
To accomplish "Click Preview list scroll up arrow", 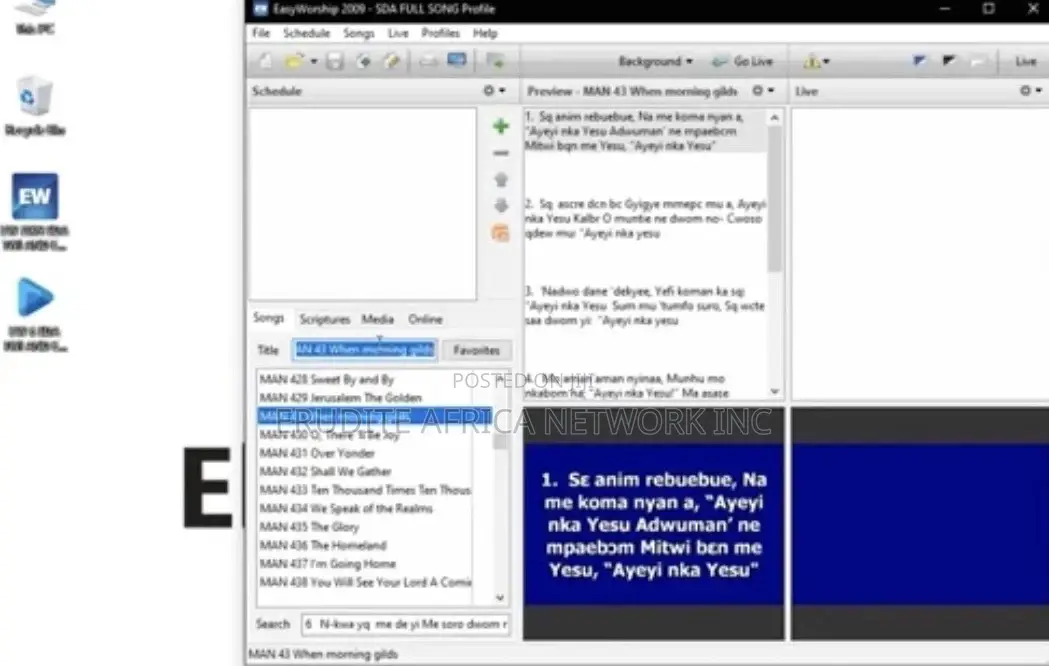I will (x=775, y=118).
